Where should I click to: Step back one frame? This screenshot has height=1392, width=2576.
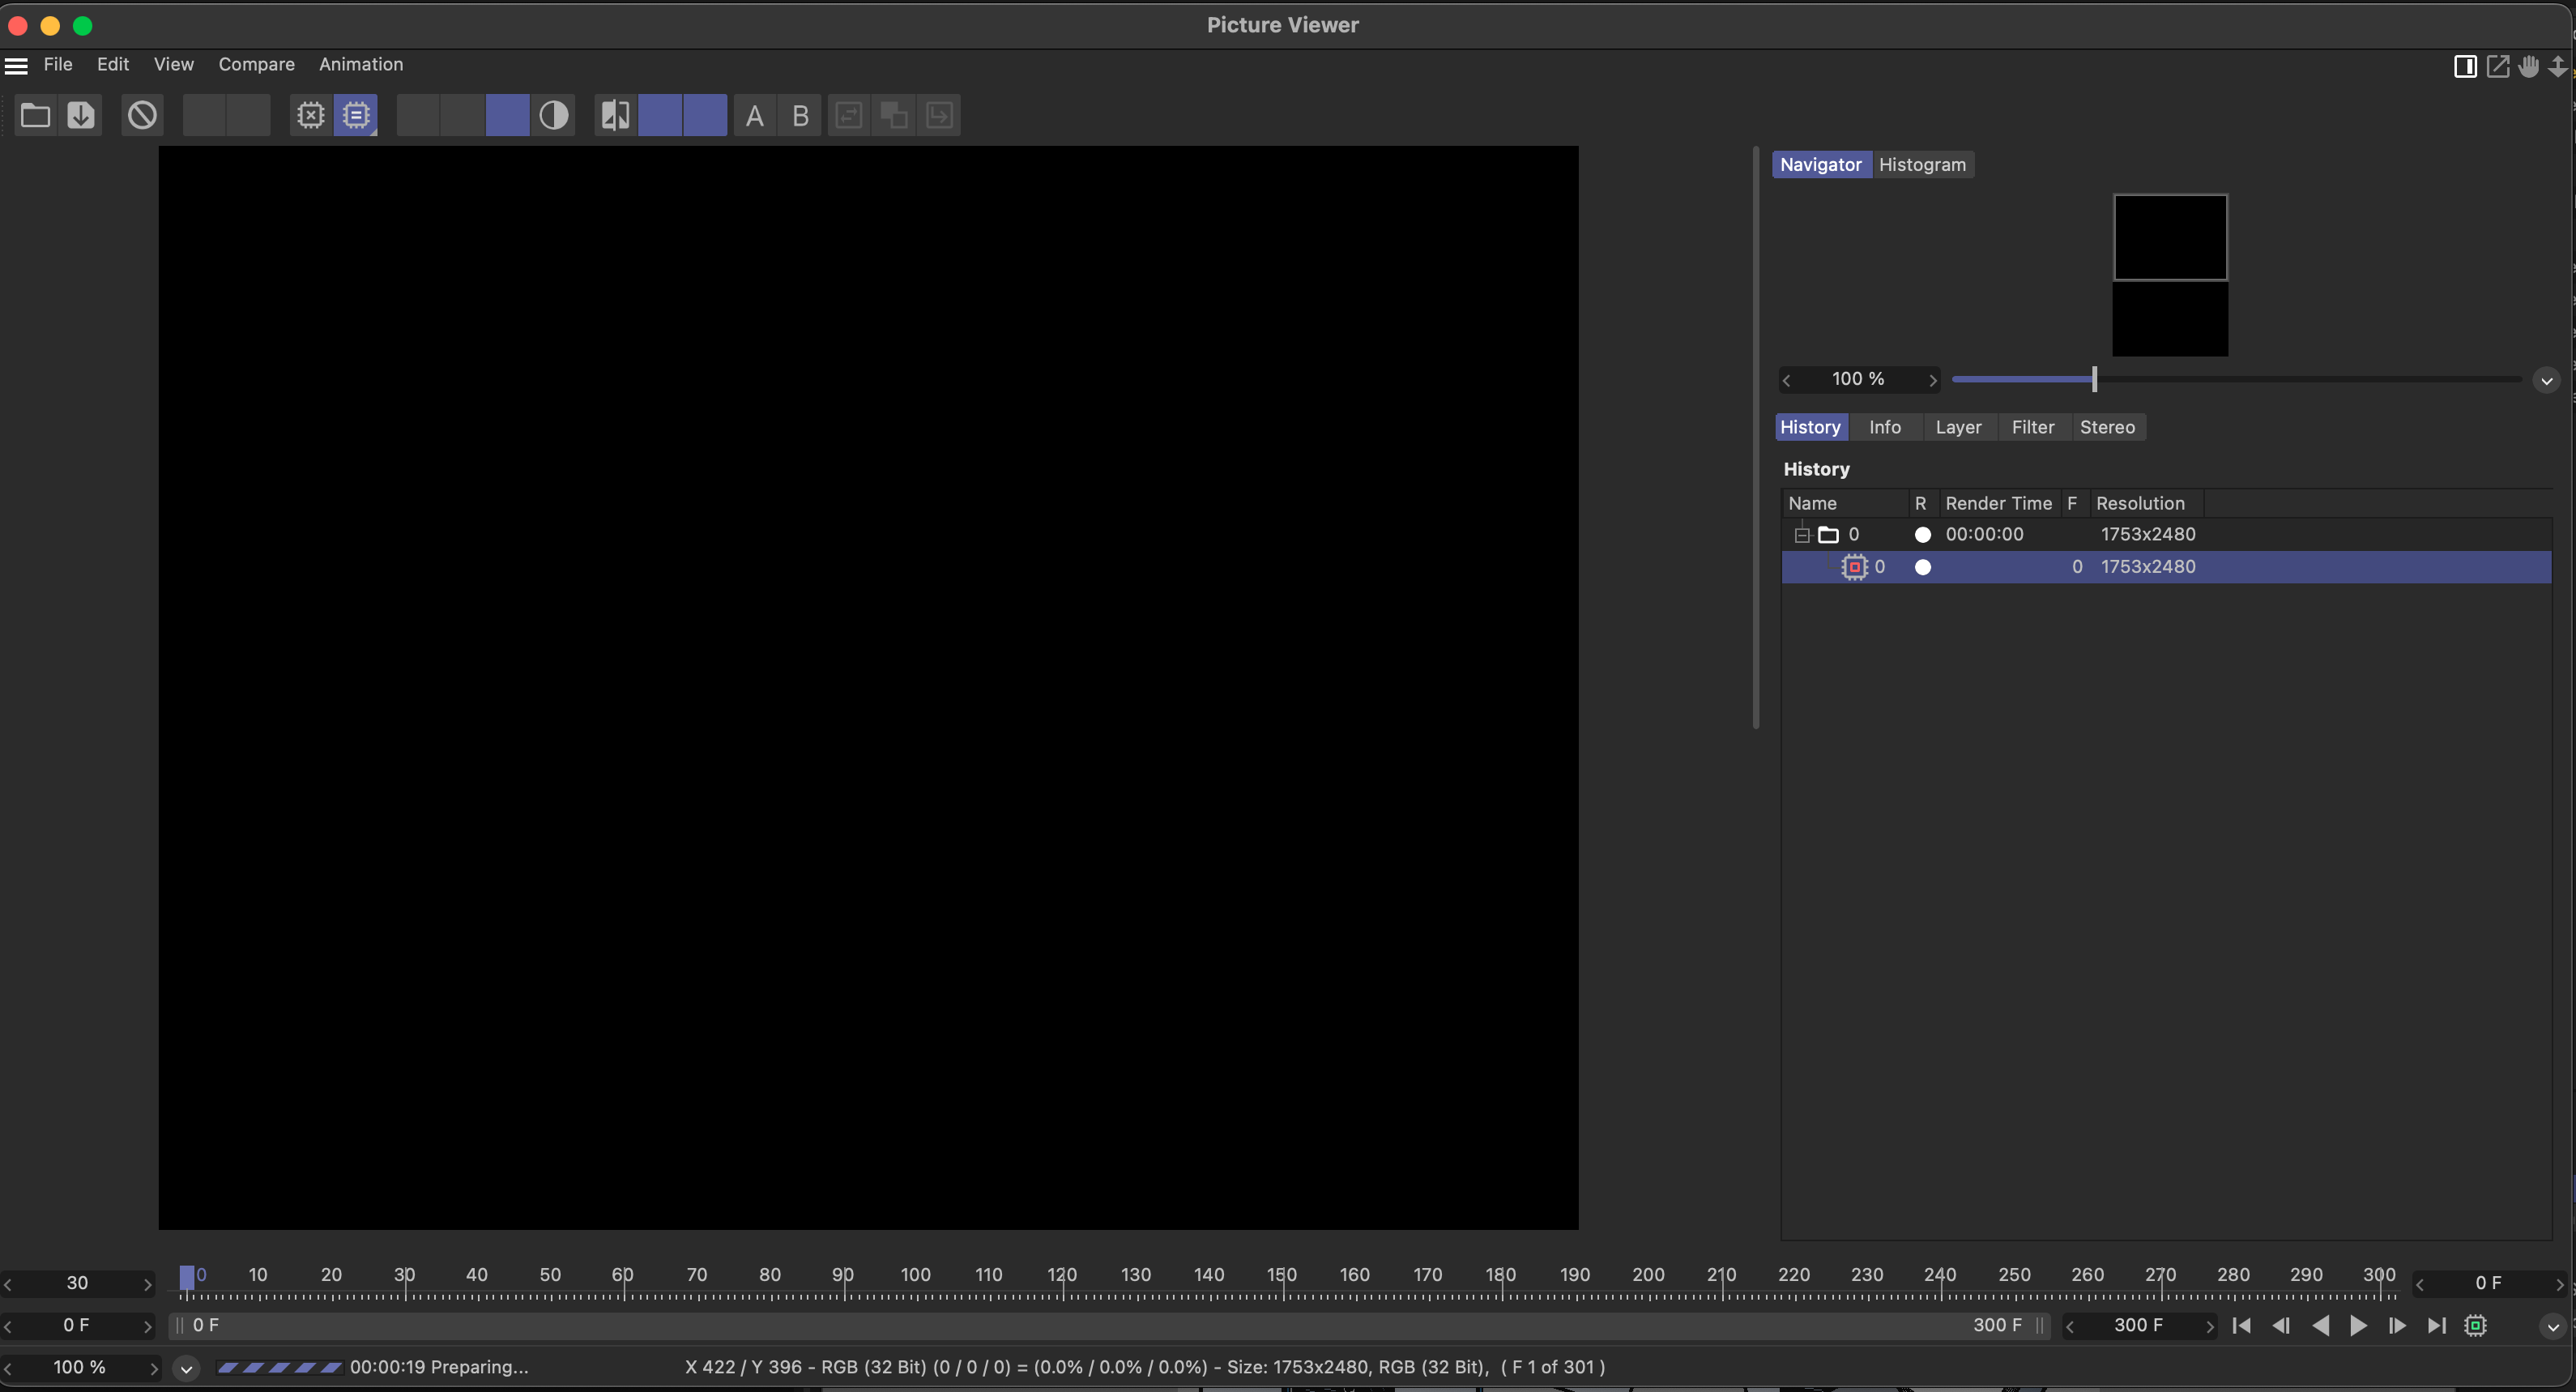tap(2281, 1326)
